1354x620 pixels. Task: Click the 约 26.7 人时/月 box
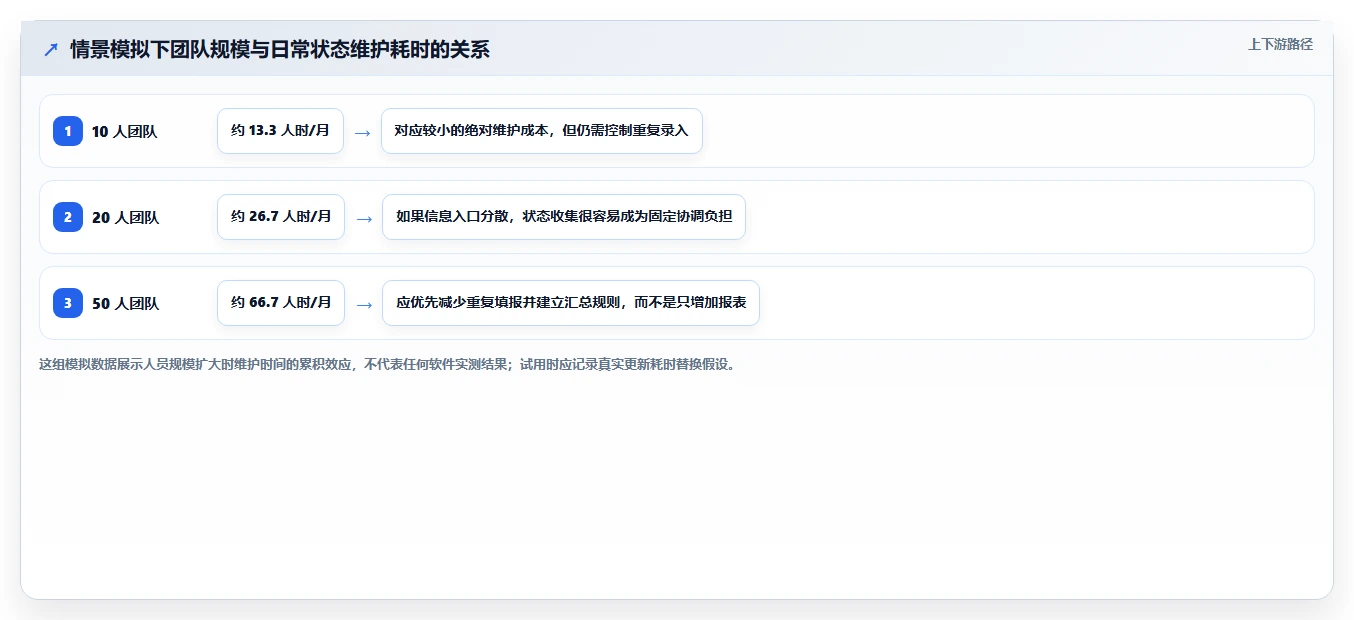pyautogui.click(x=281, y=217)
